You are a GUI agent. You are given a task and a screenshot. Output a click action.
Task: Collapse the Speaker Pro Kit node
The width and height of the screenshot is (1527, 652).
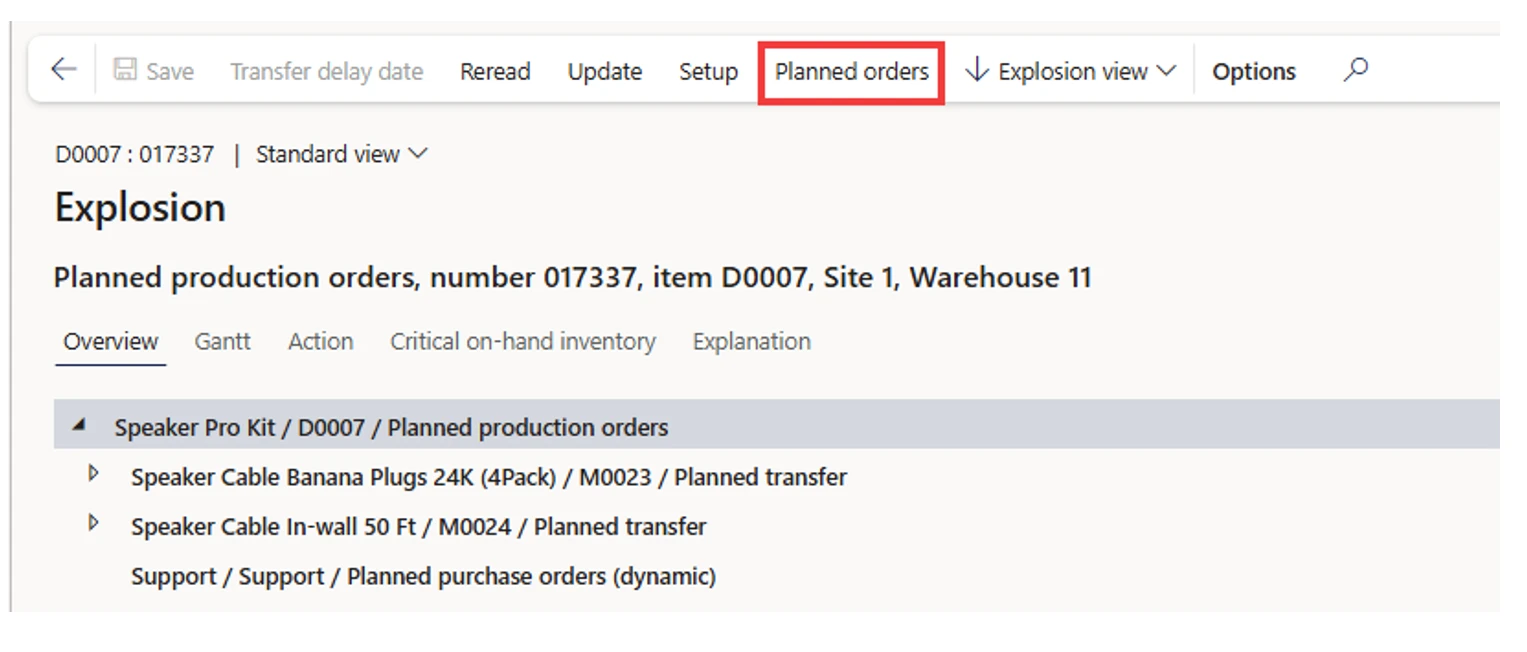tap(79, 426)
